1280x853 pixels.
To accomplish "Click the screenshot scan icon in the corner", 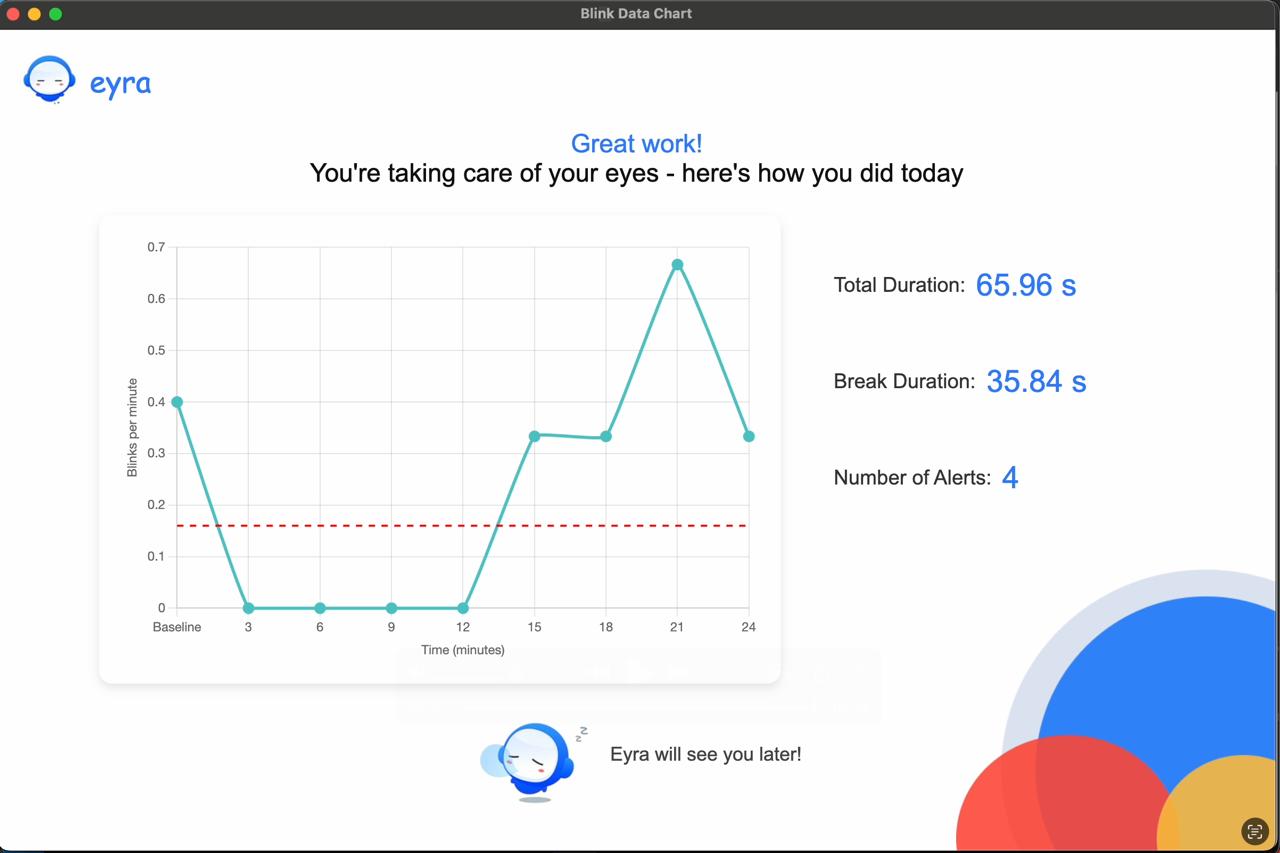I will (x=1254, y=831).
